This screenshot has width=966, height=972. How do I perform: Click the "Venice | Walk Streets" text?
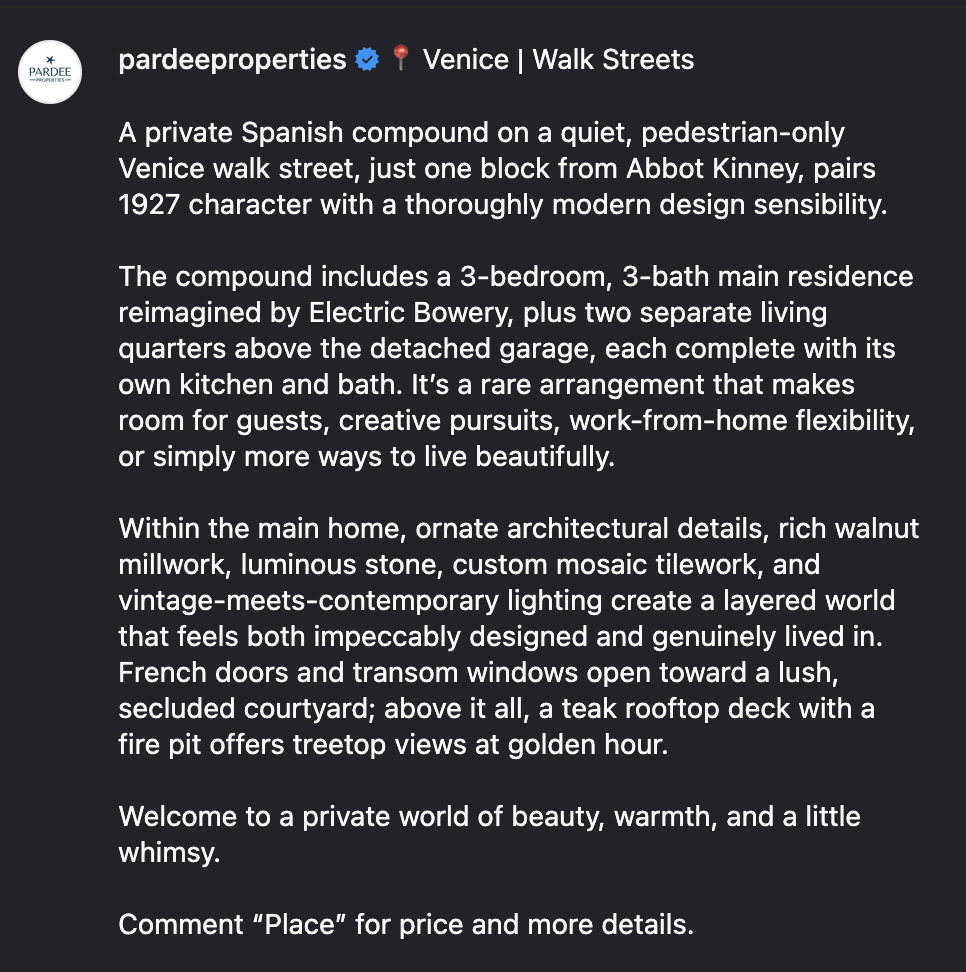558,60
